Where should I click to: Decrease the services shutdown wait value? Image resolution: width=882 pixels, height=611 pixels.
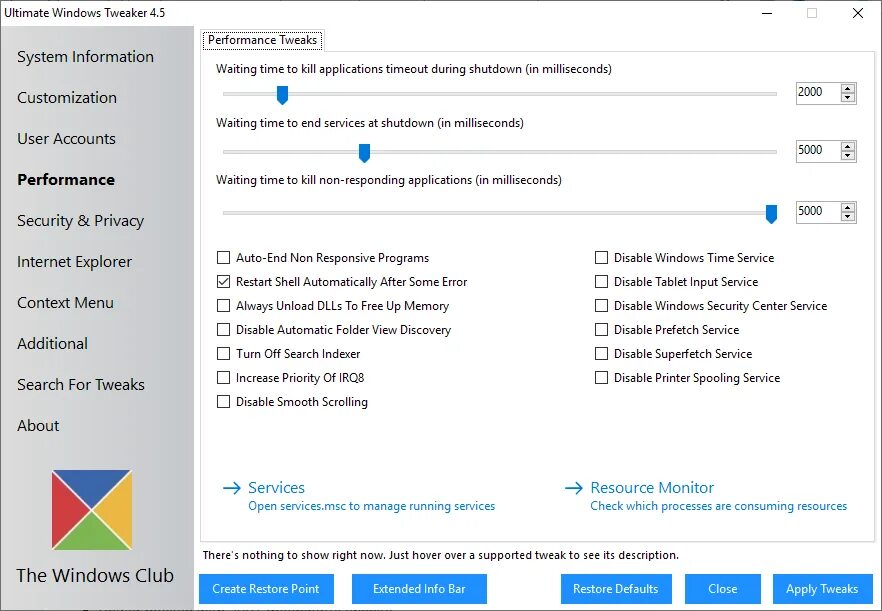click(x=848, y=156)
